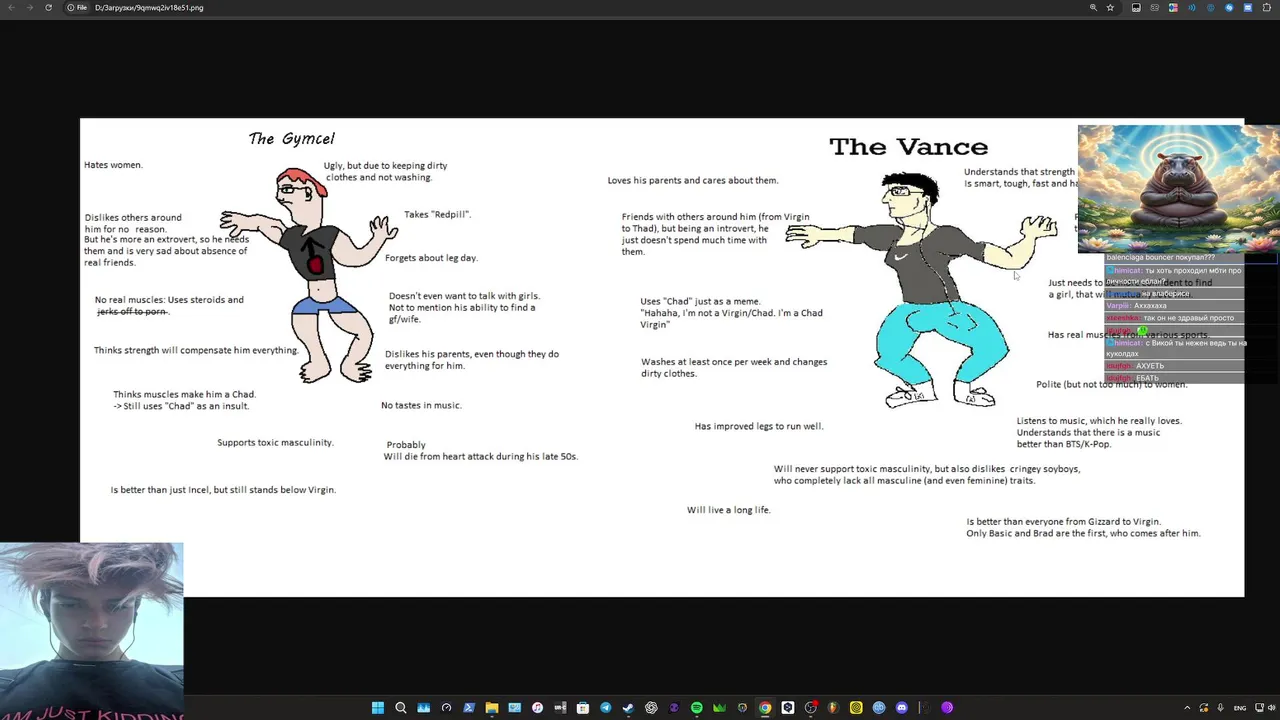The height and width of the screenshot is (720, 1280).
Task: Click the microphone tray icon
Action: (1220, 708)
